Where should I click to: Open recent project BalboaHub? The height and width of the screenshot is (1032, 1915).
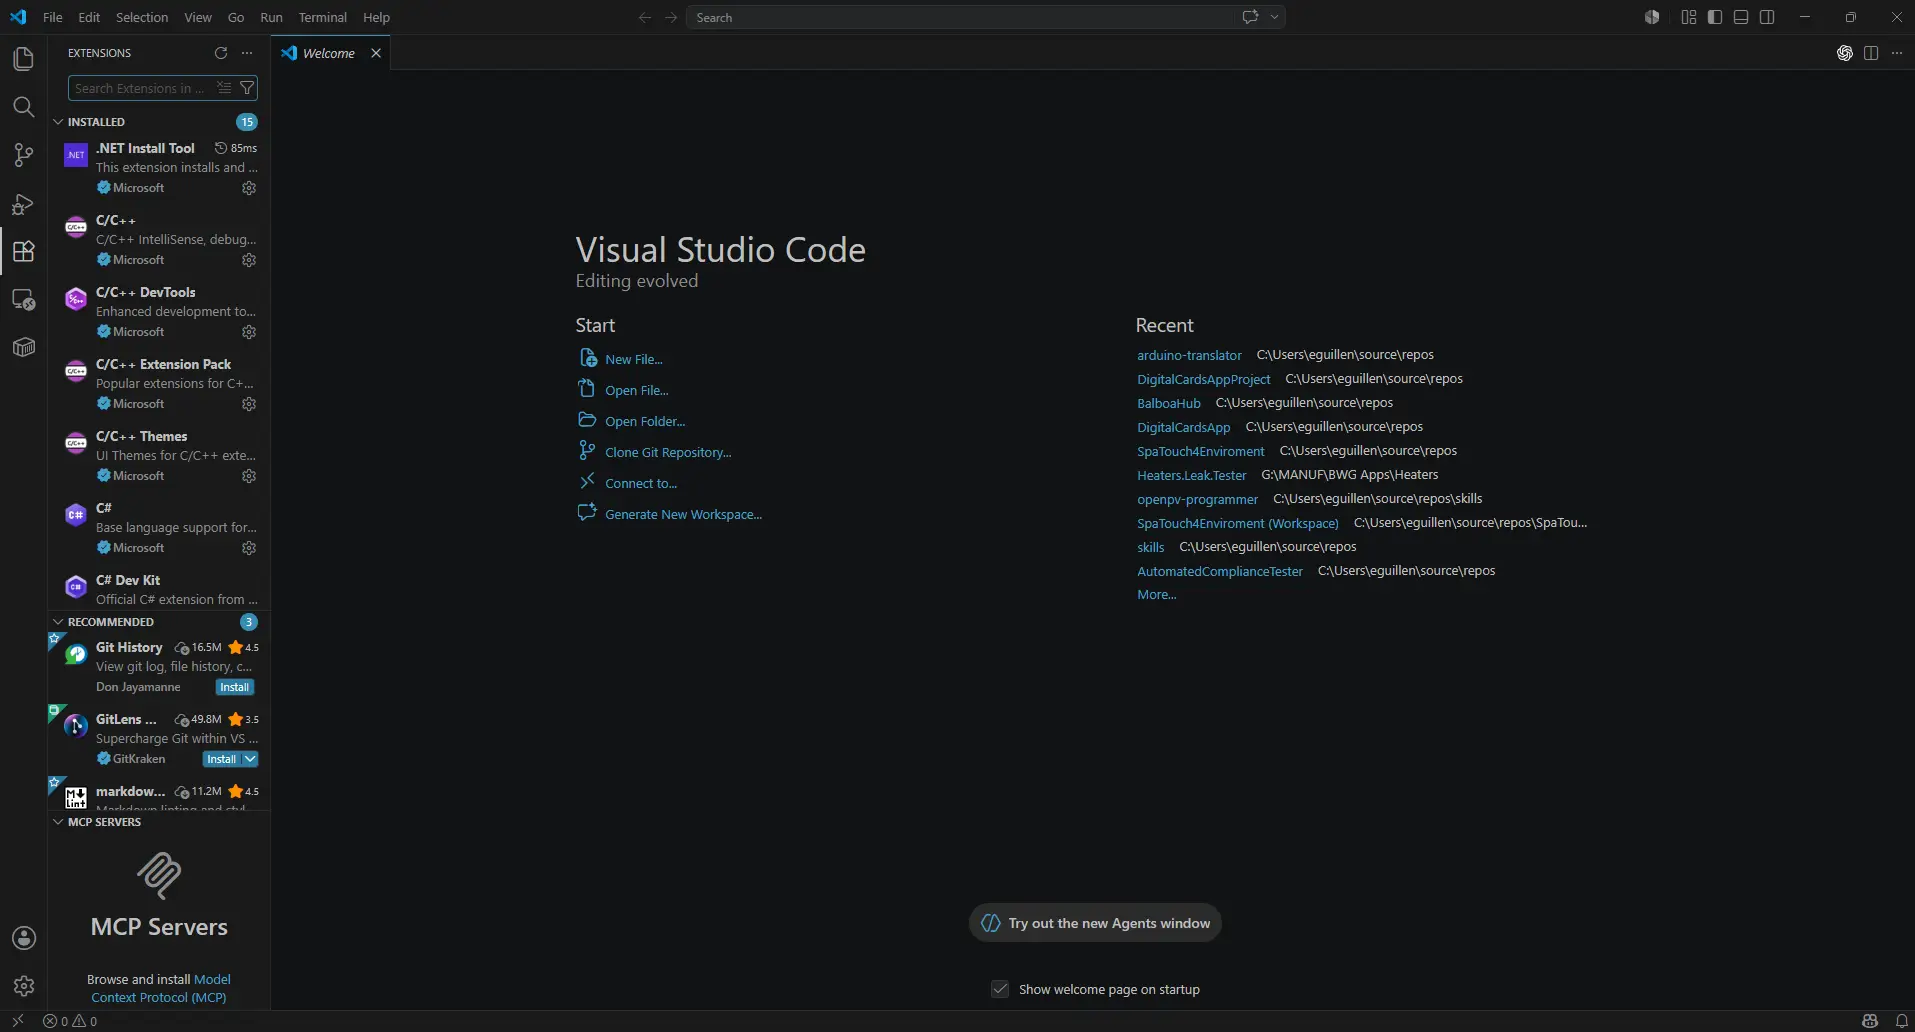(1168, 403)
